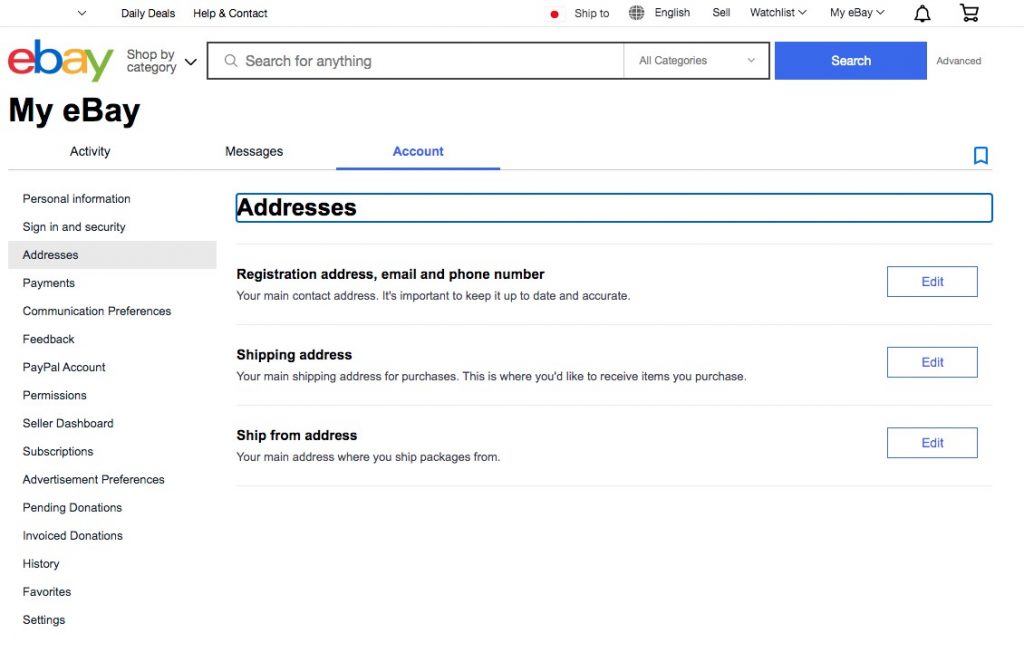This screenshot has width=1024, height=652.
Task: Open Pending Donations
Action: coord(72,508)
